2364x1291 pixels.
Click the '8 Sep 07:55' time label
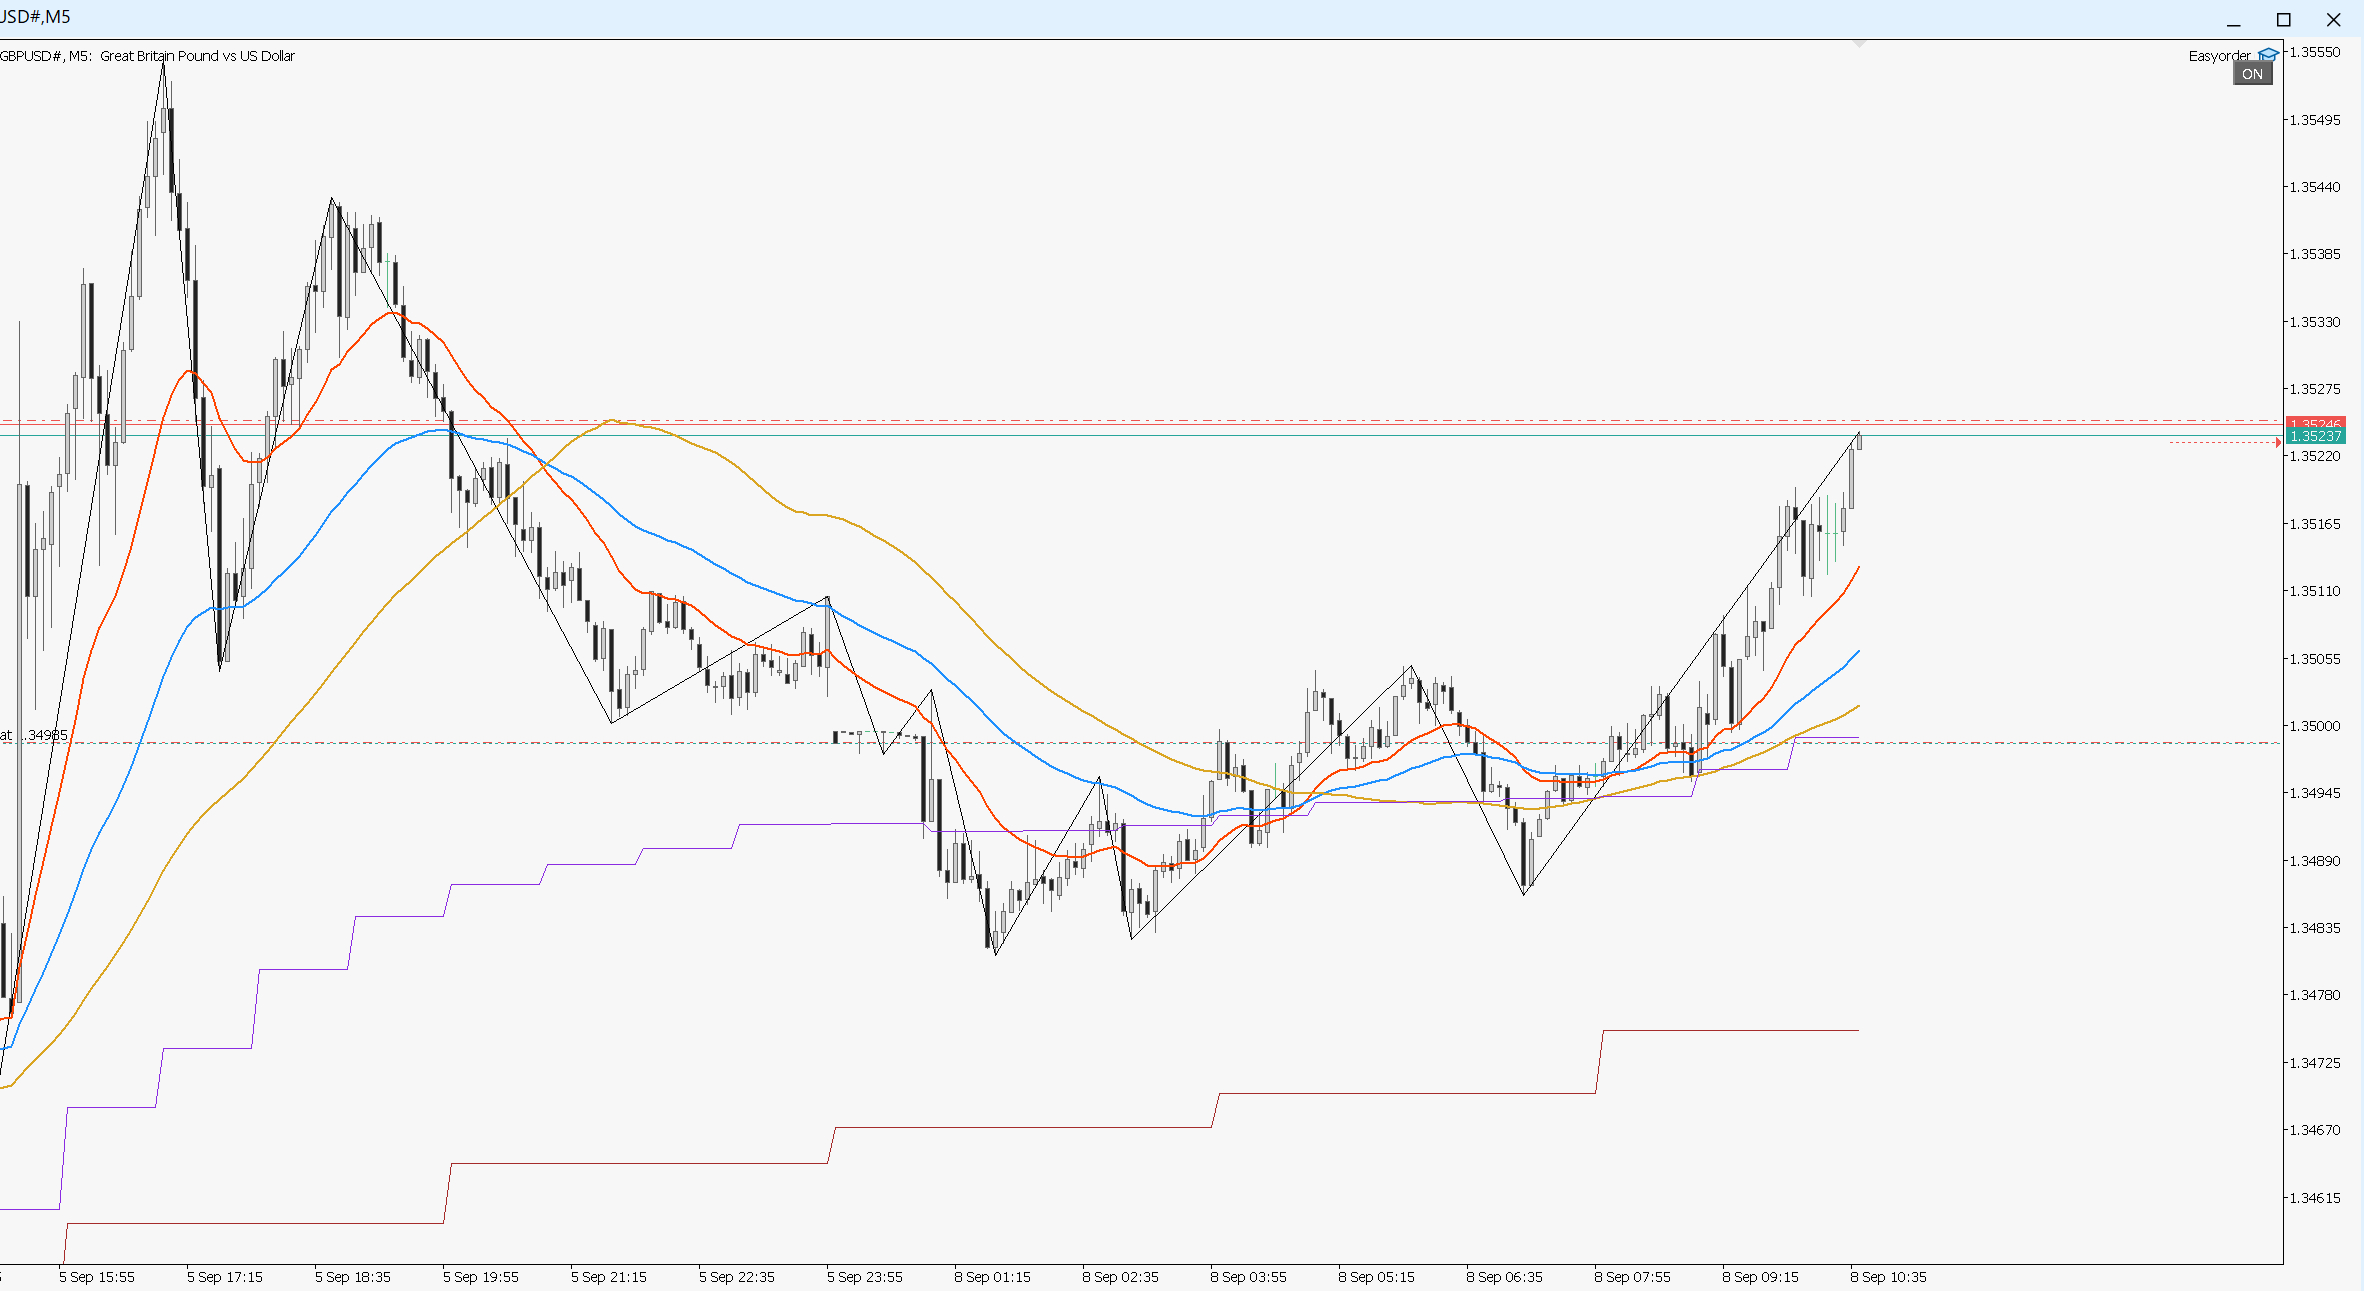(x=1633, y=1277)
